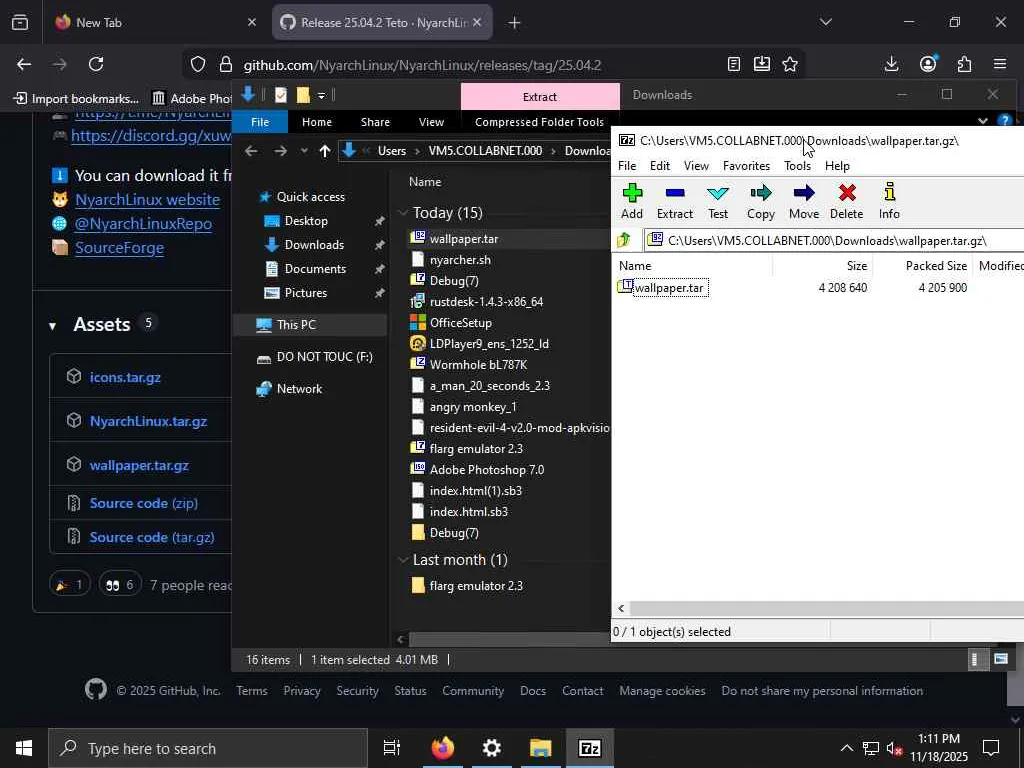Screen dimensions: 1024x768
Task: Collapse the Assets section
Action: [52, 326]
